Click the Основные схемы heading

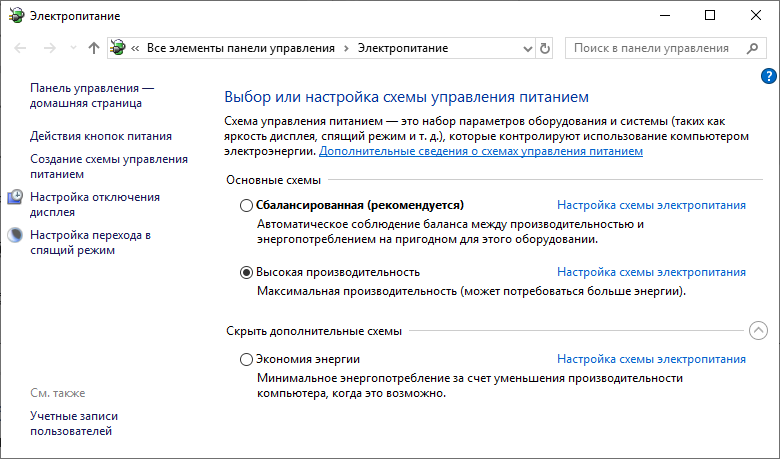pos(274,180)
